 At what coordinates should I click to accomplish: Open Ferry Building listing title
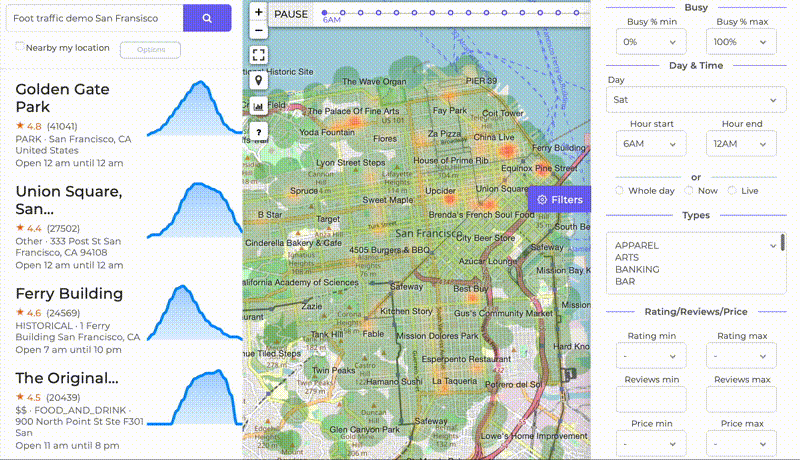click(69, 294)
